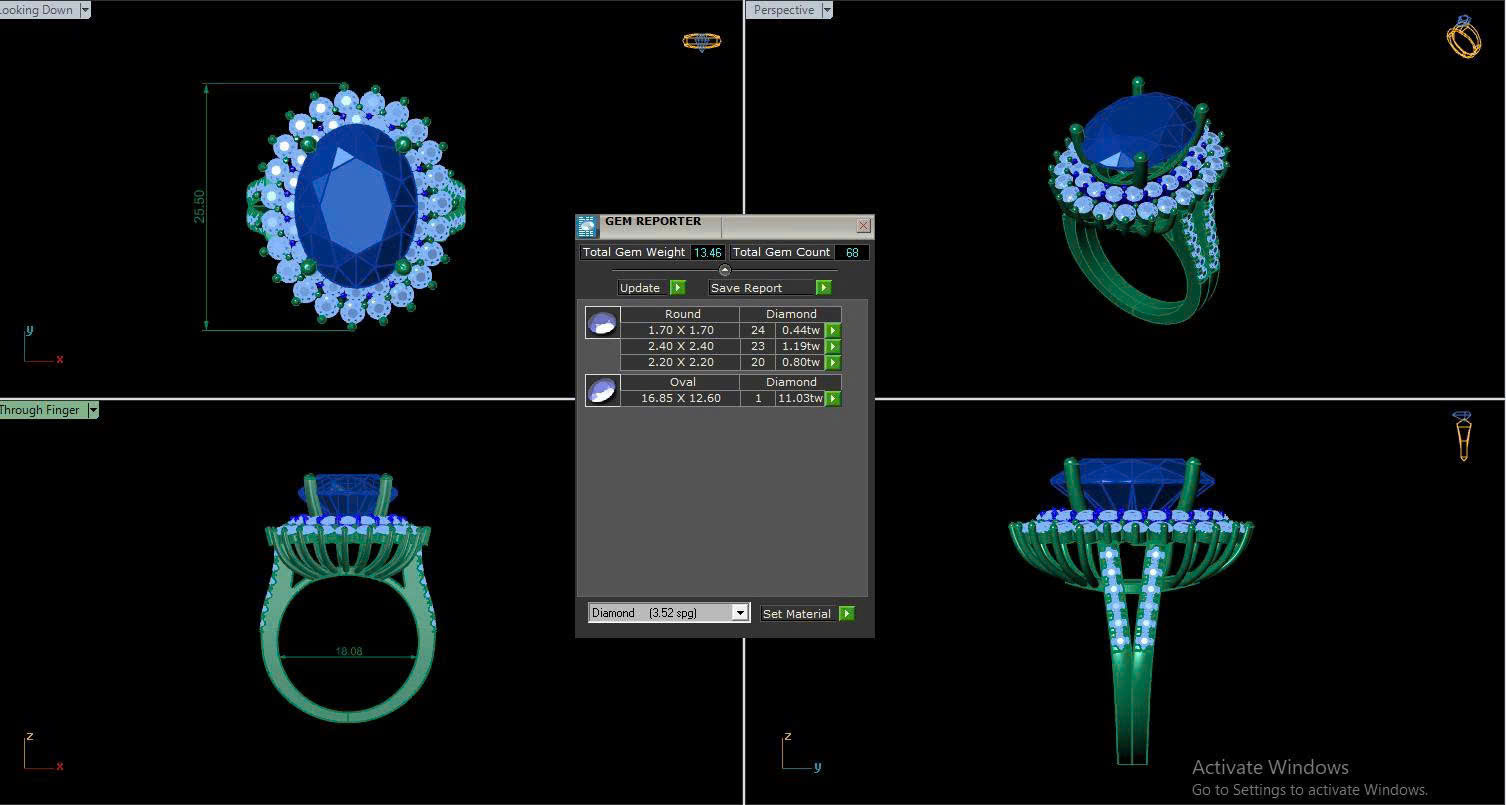Open the Looking Down viewport dropdown
The width and height of the screenshot is (1506, 805).
point(84,10)
